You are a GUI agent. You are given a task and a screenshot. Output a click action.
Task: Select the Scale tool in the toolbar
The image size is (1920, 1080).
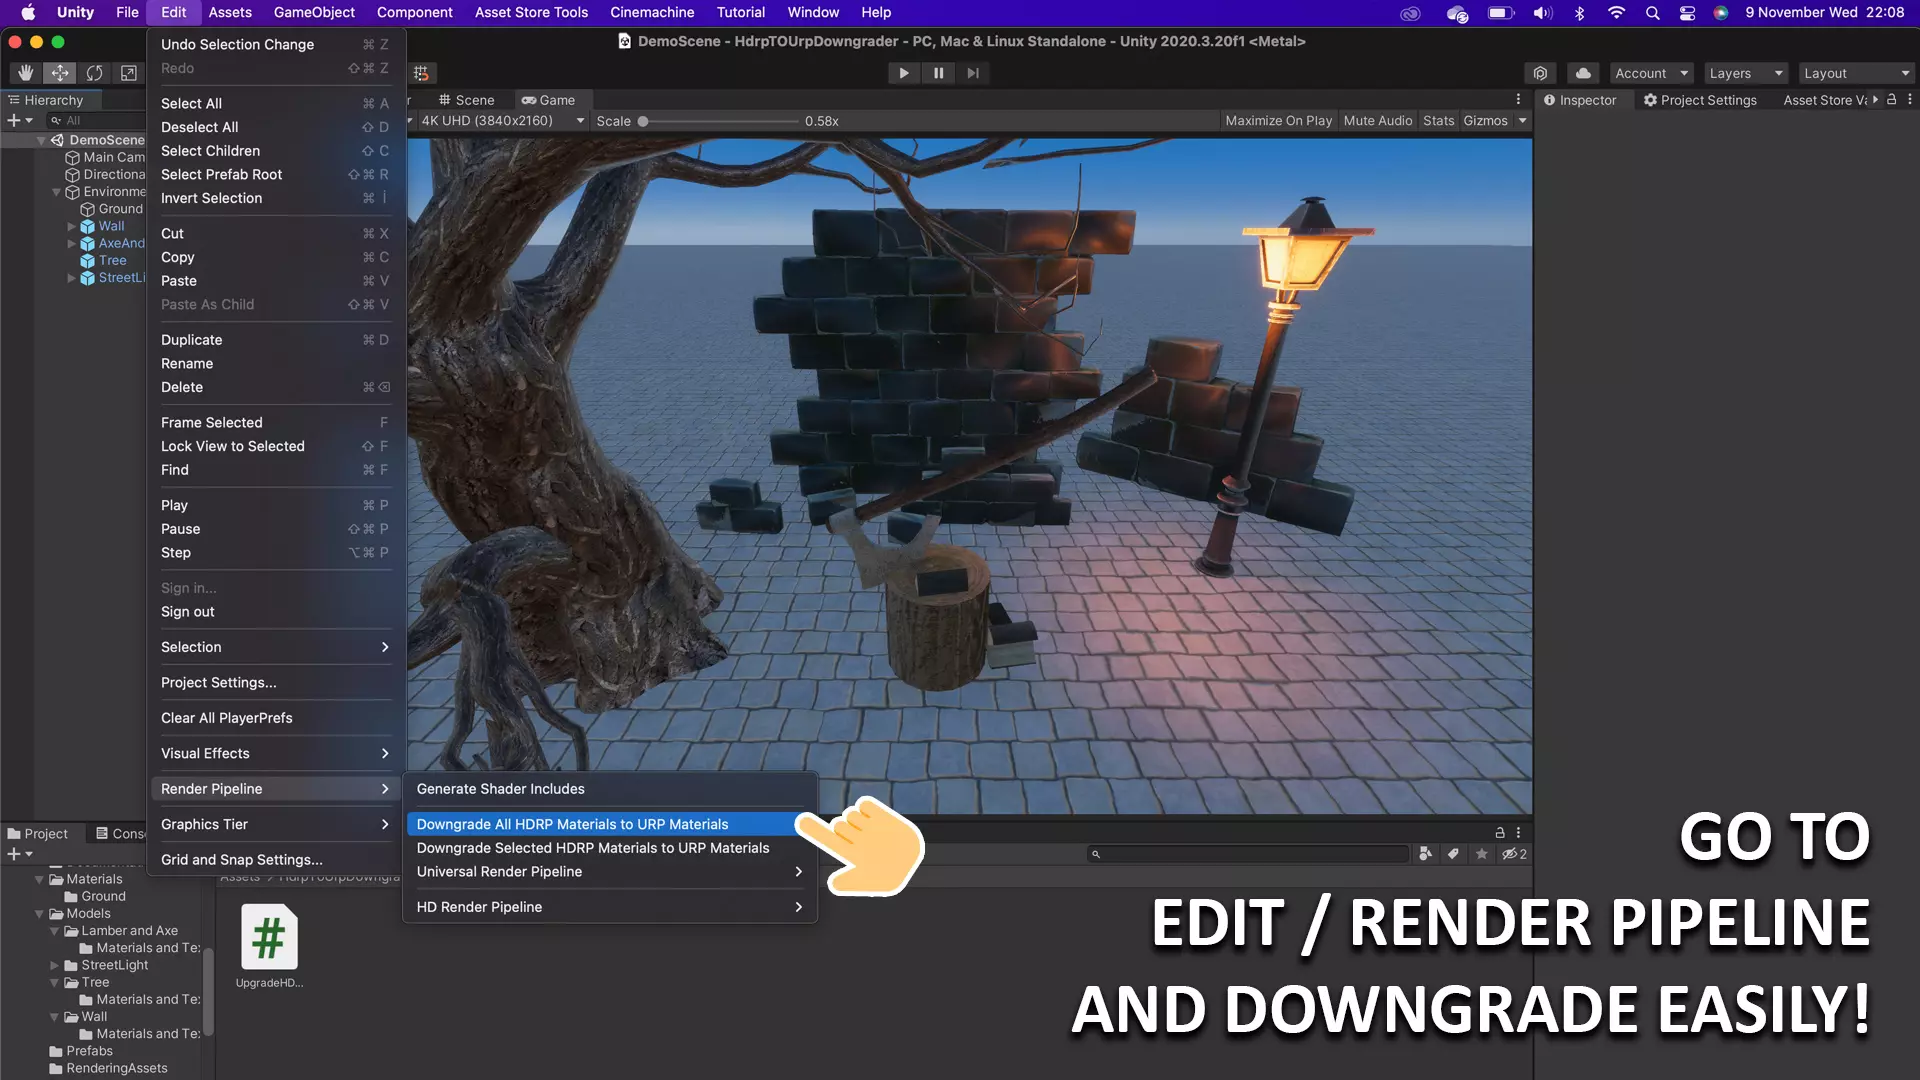(128, 73)
